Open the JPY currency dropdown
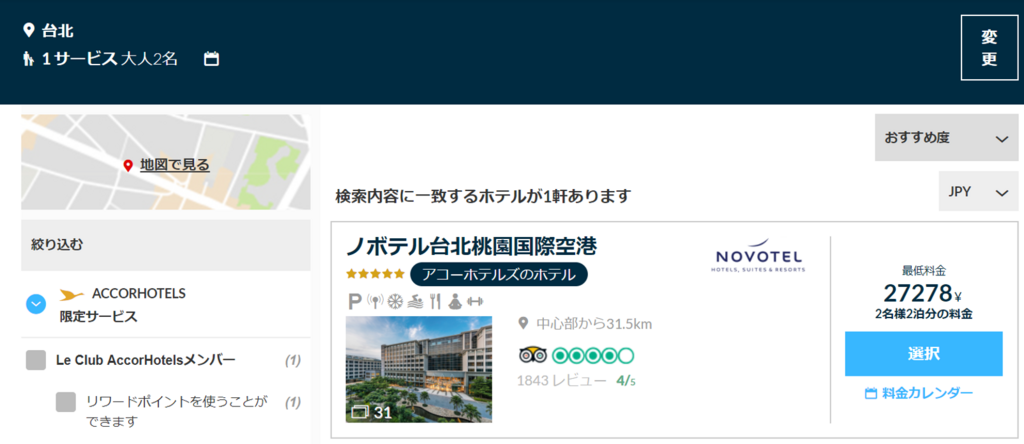 click(978, 191)
